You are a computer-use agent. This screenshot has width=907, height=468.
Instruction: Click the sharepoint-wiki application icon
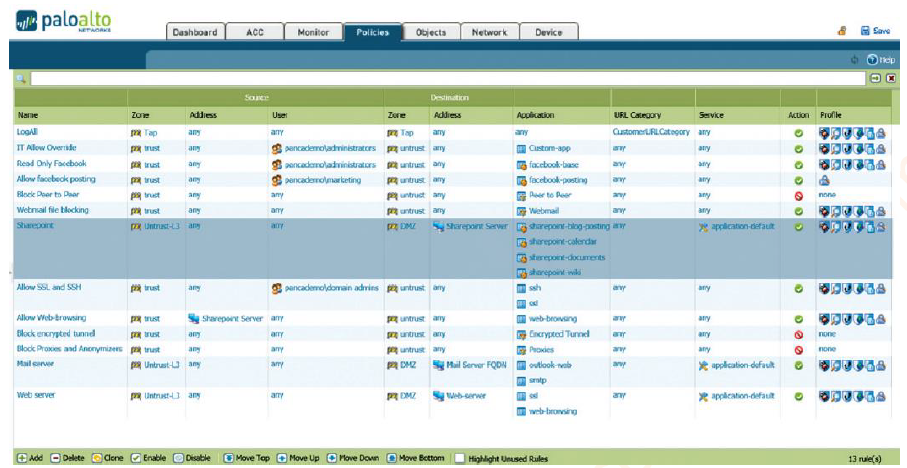pyautogui.click(x=521, y=272)
